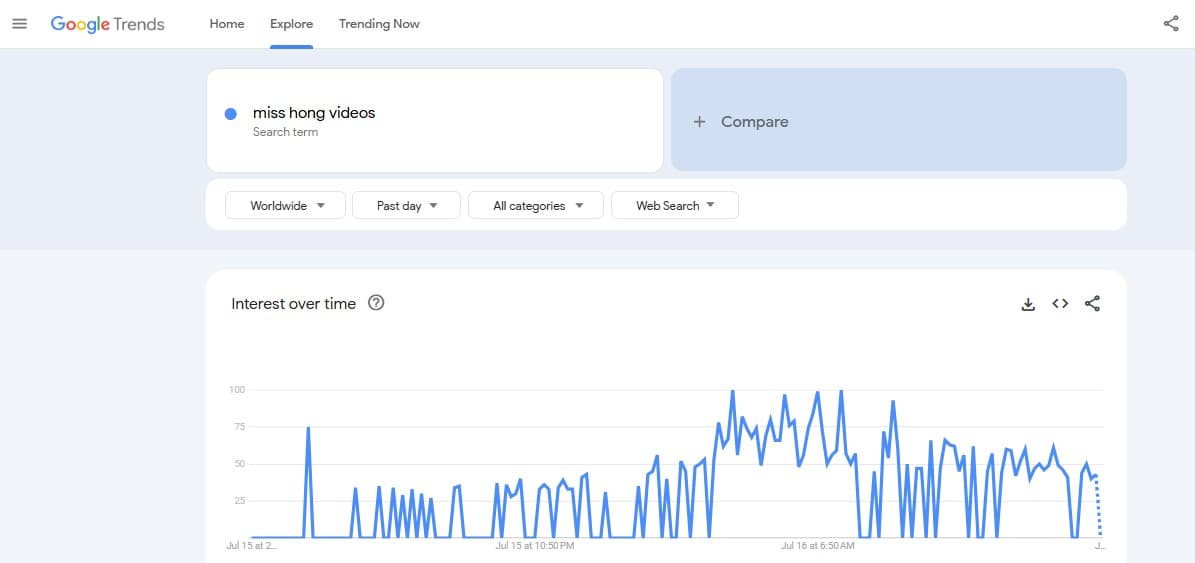Open the embed code icon

coord(1060,303)
